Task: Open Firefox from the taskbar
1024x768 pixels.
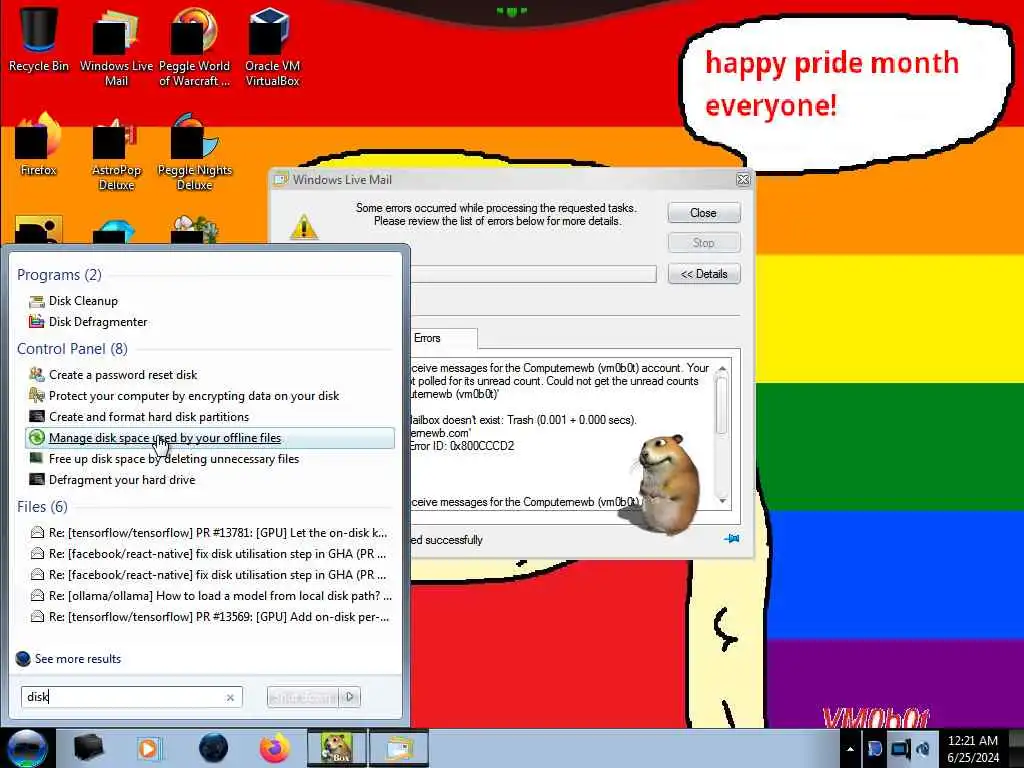Action: coord(275,748)
